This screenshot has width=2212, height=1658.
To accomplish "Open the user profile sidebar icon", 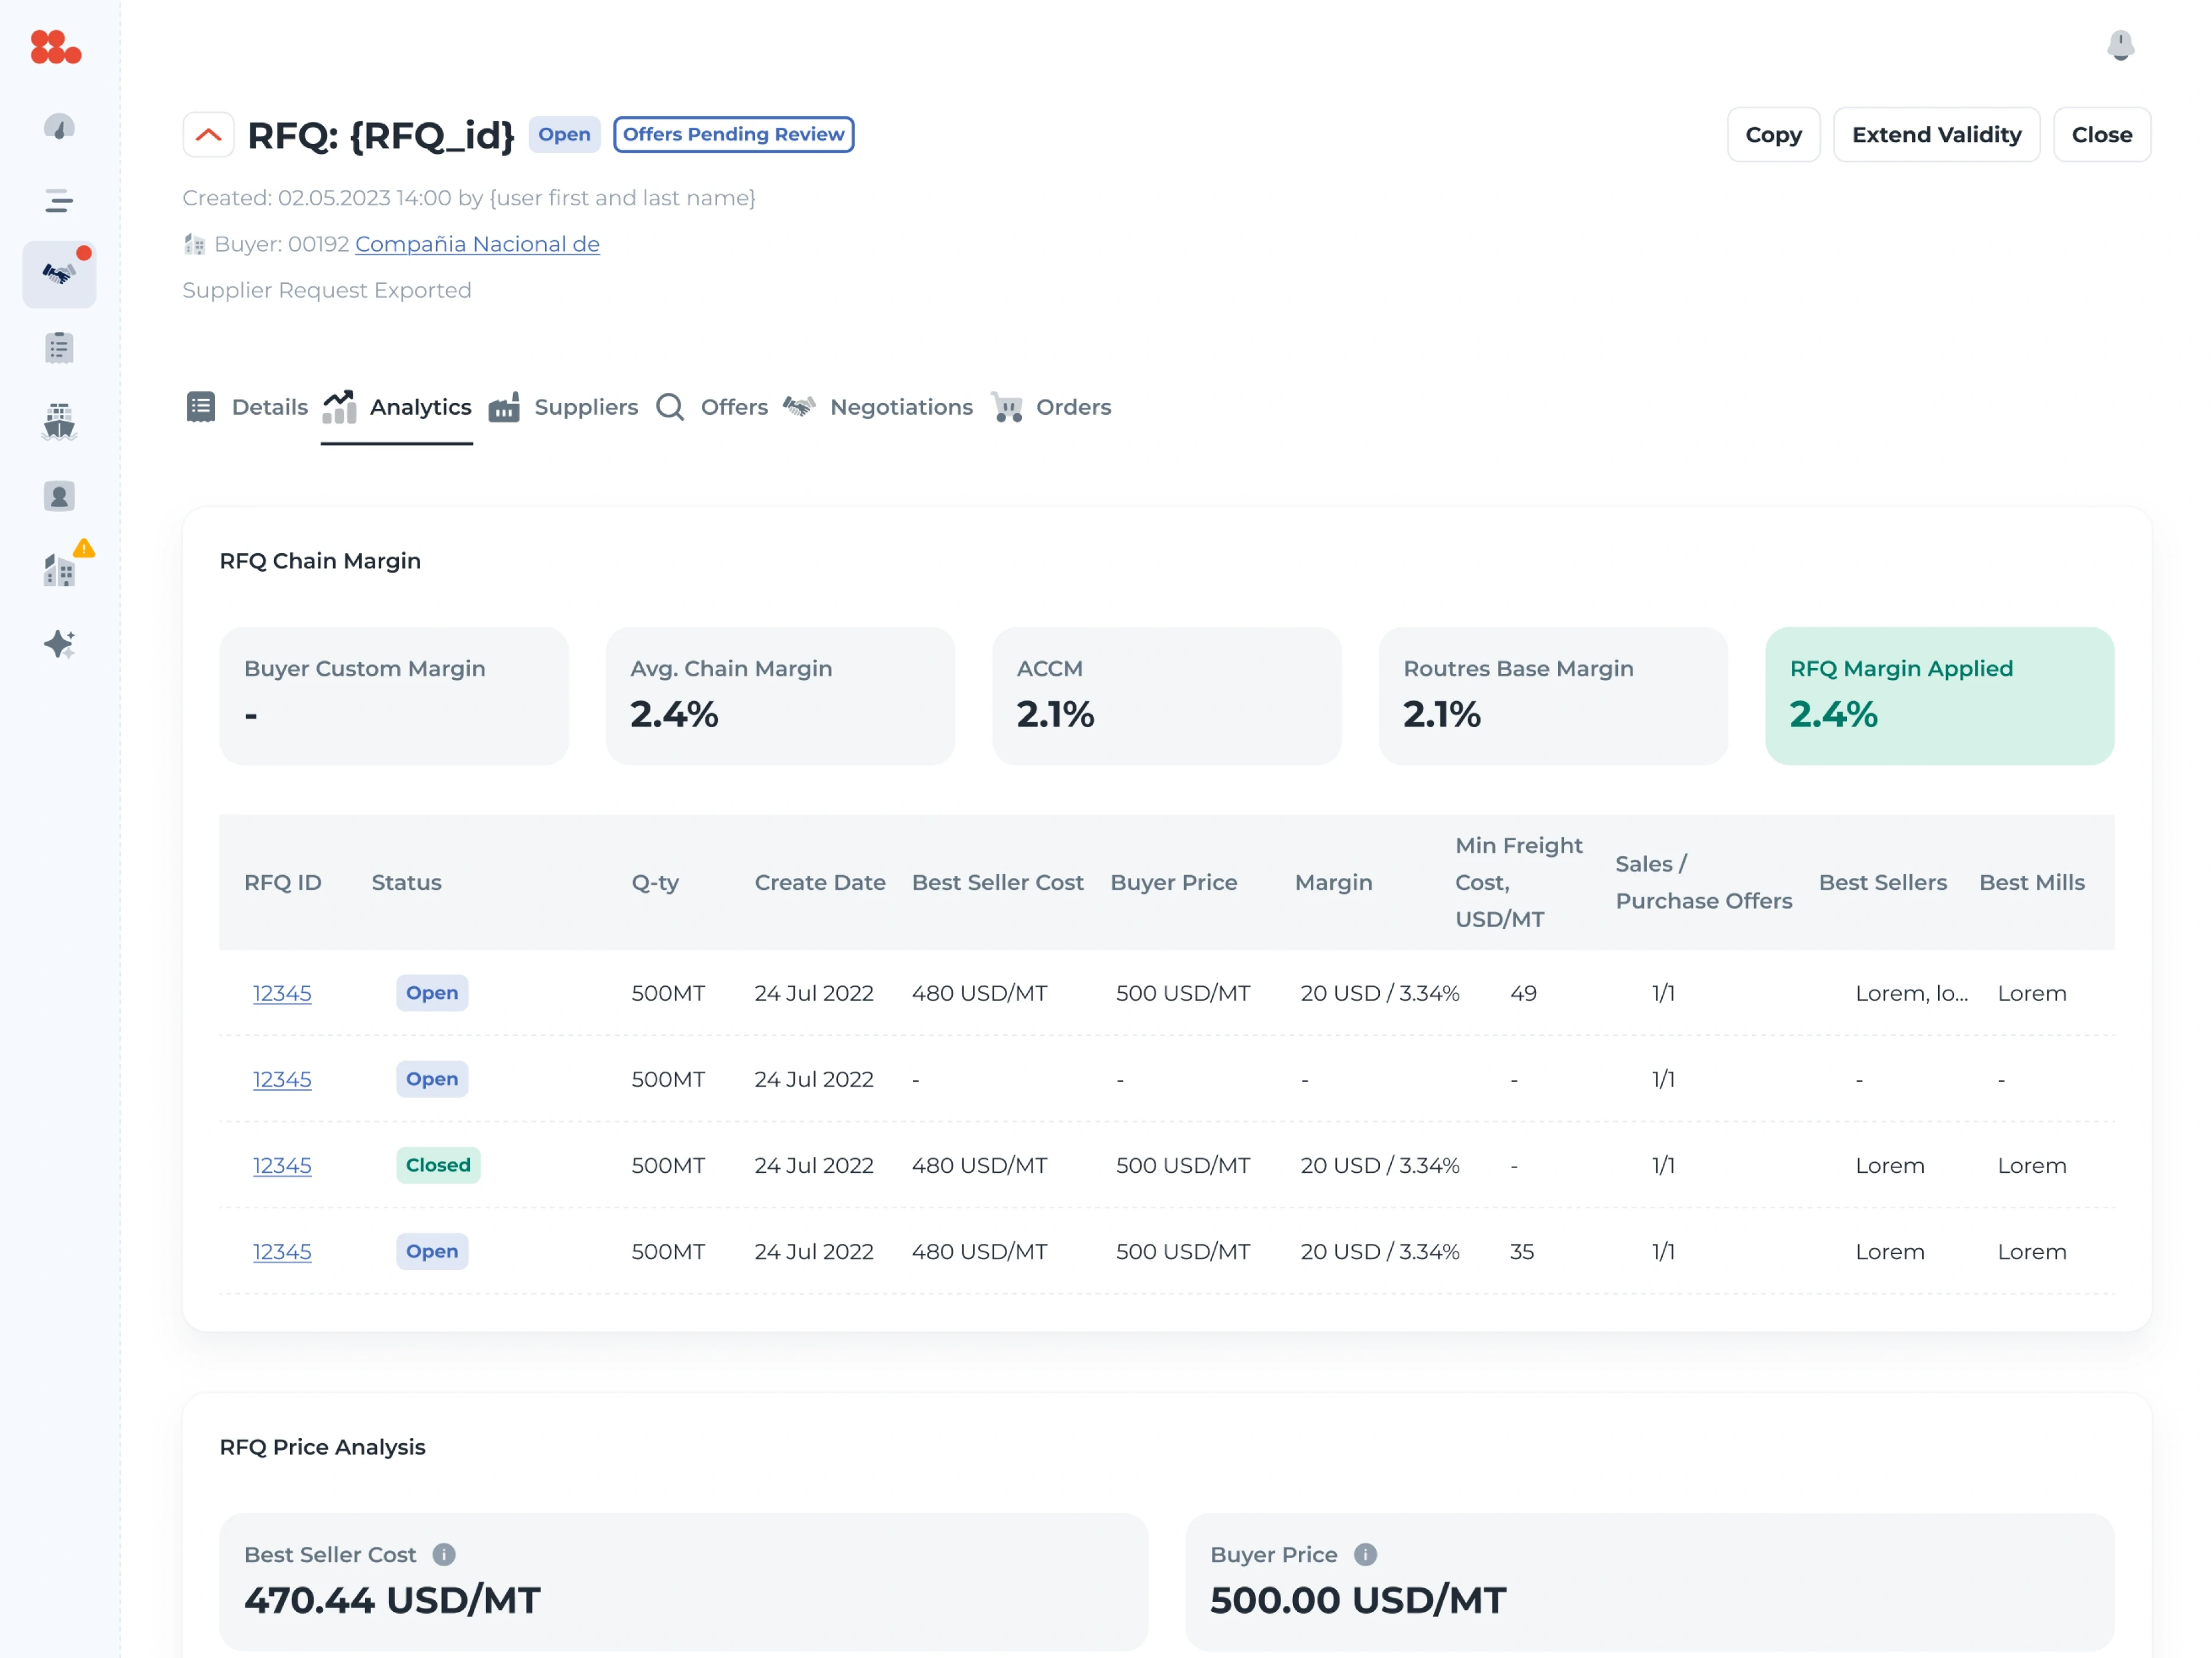I will [x=59, y=496].
